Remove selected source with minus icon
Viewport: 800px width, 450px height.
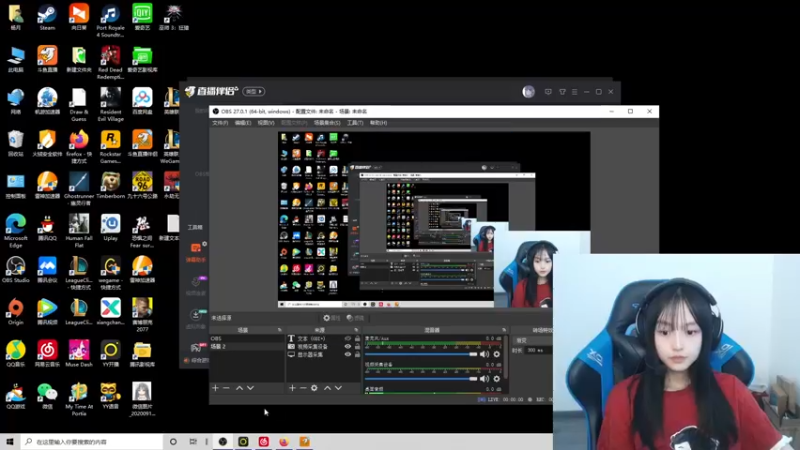click(x=303, y=388)
